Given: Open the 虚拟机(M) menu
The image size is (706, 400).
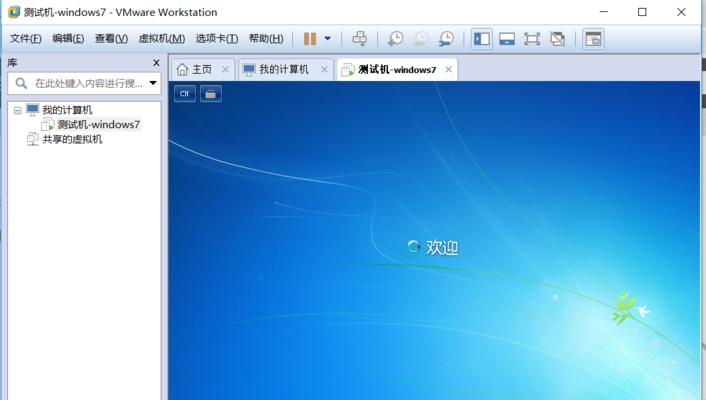Looking at the screenshot, I should [x=162, y=39].
